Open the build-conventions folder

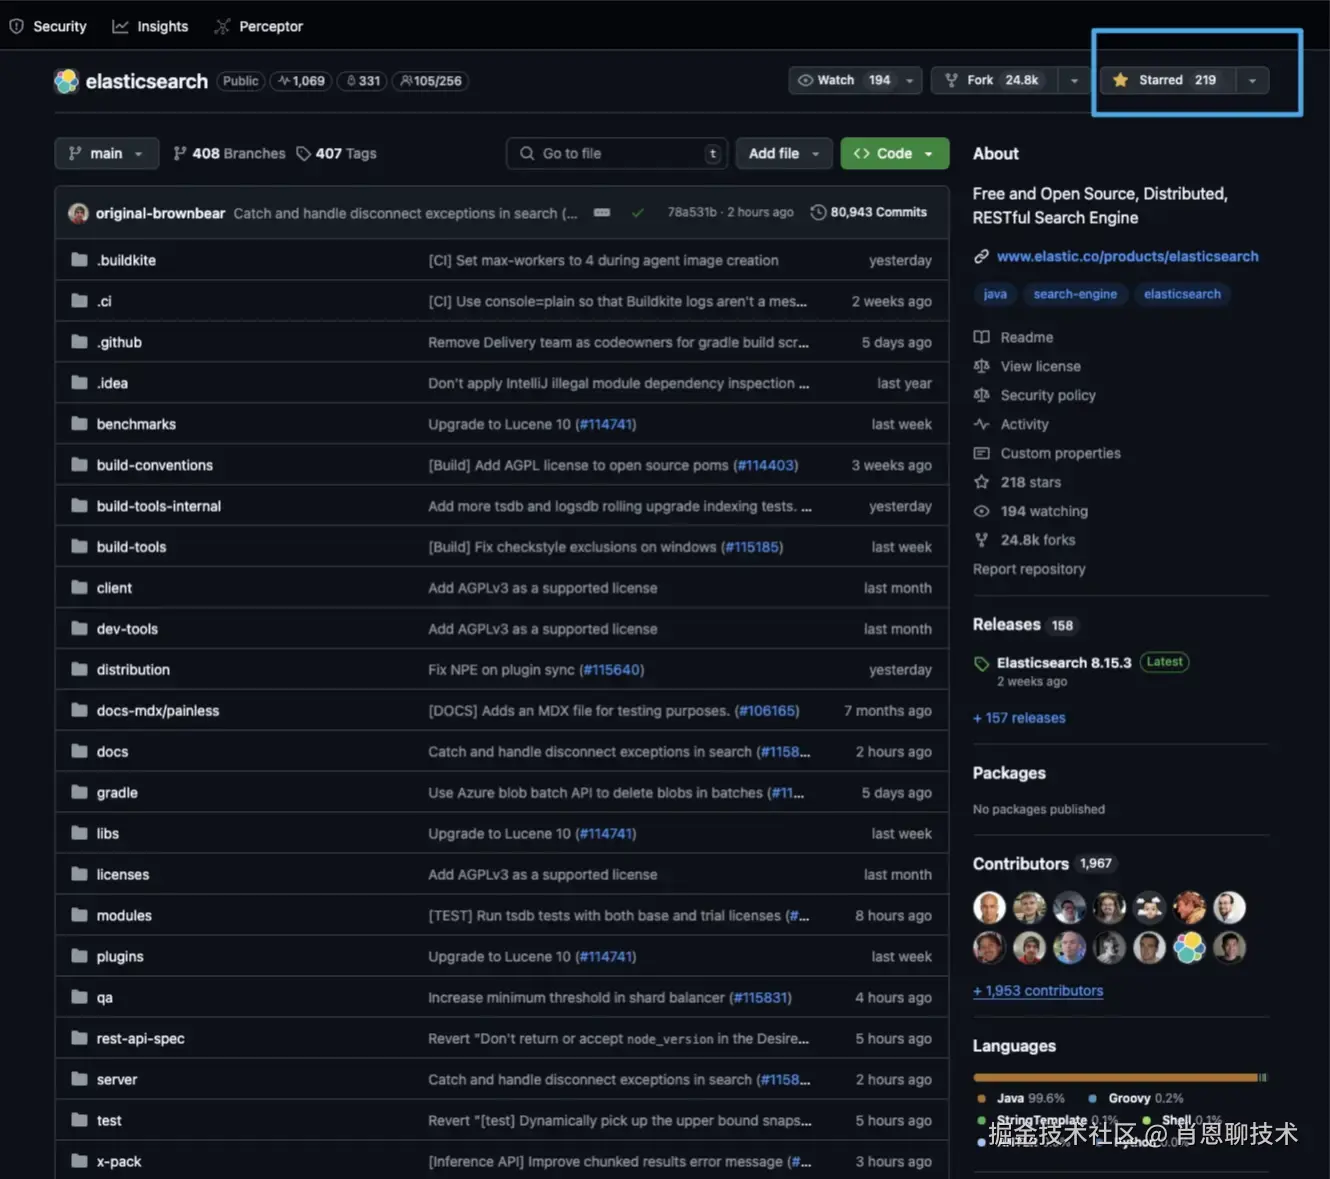click(x=154, y=465)
